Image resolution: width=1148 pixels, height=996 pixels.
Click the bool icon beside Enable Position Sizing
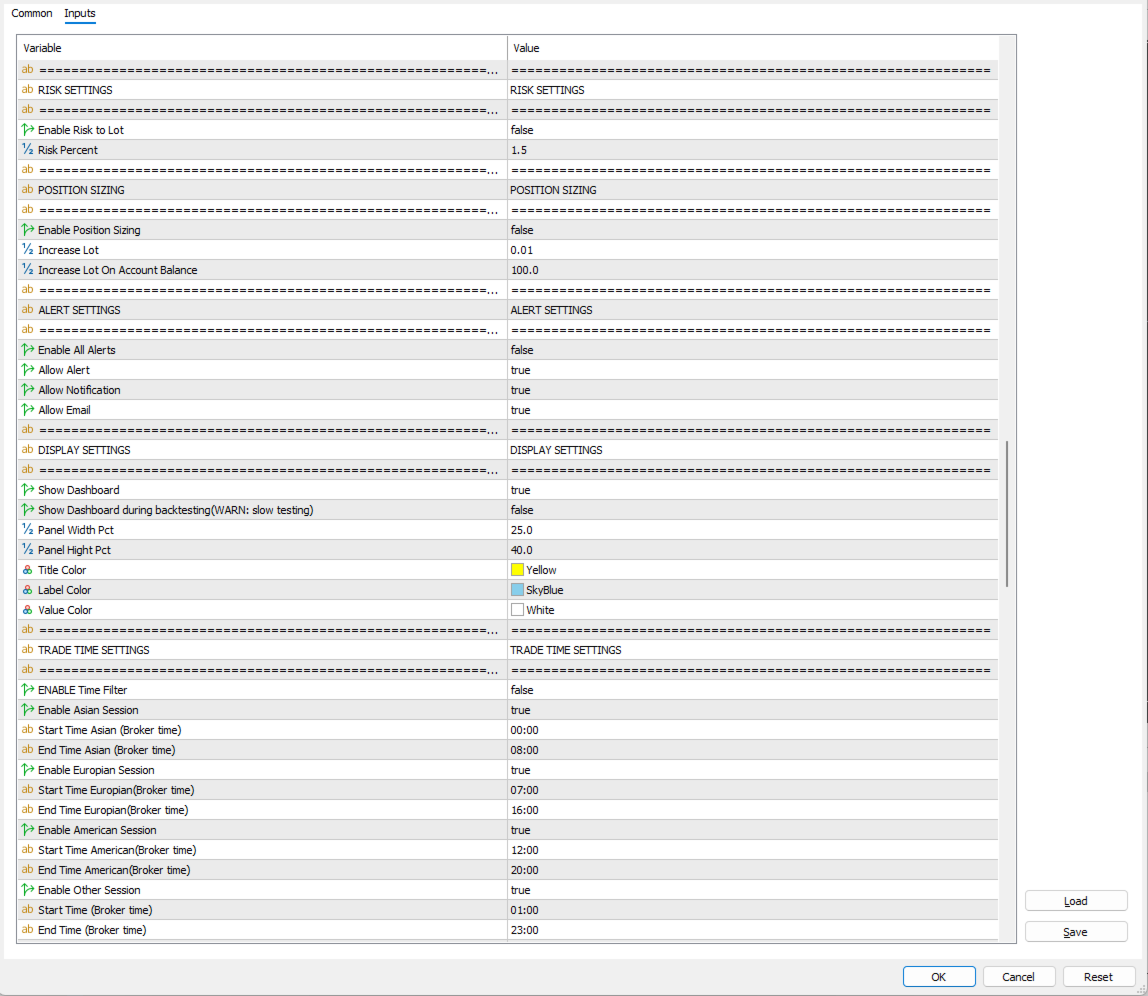28,230
